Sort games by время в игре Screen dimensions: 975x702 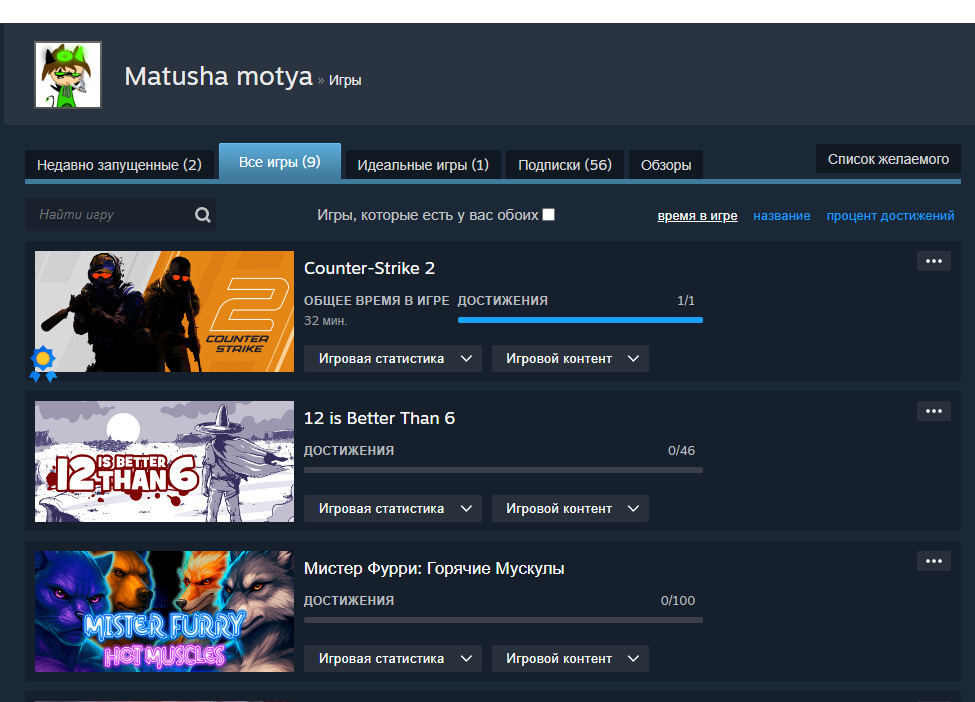tap(697, 216)
